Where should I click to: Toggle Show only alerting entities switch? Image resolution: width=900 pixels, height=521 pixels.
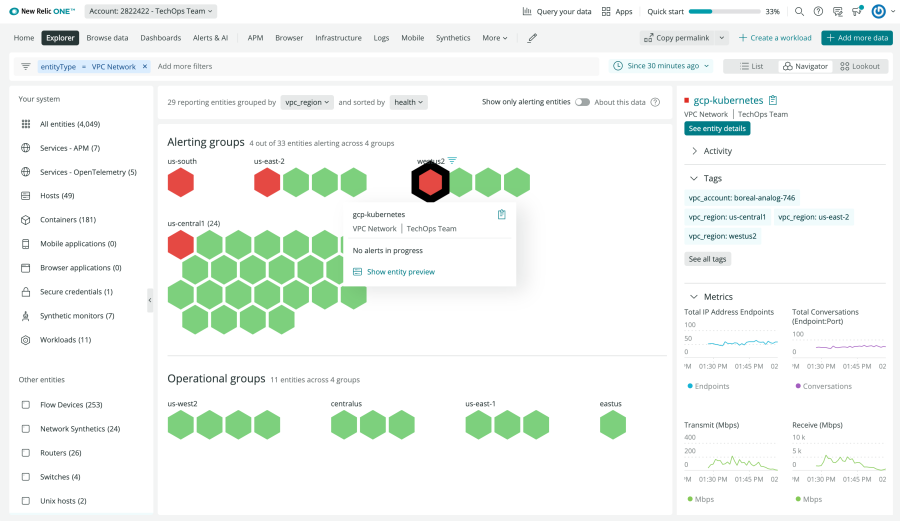tap(583, 102)
